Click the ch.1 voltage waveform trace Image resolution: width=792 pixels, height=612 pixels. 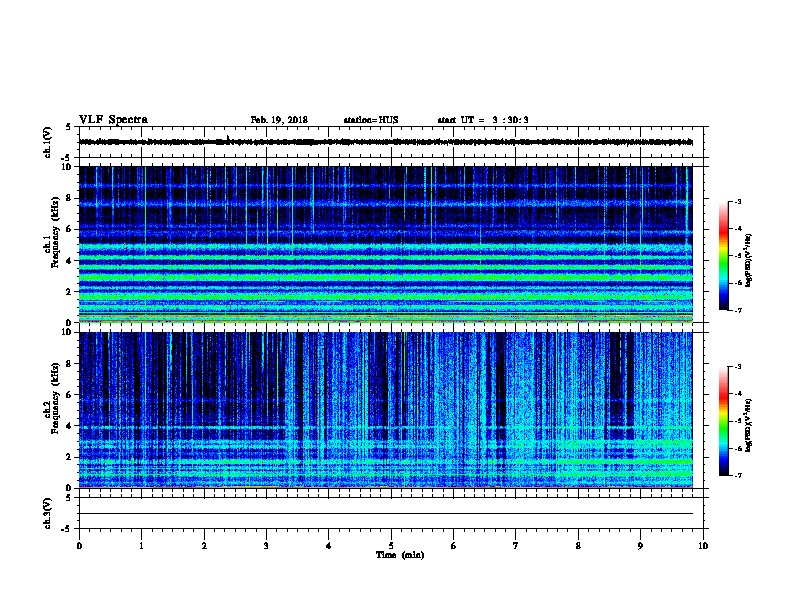(x=386, y=142)
